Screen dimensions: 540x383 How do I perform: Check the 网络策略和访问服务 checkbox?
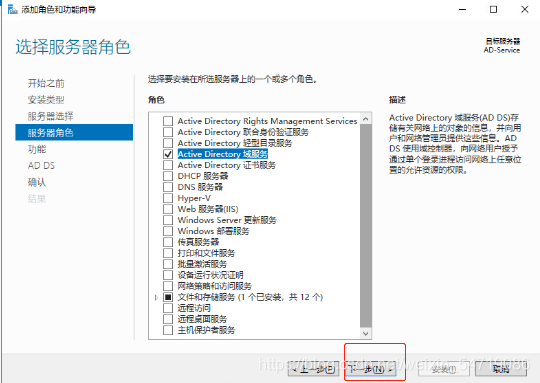tap(168, 286)
